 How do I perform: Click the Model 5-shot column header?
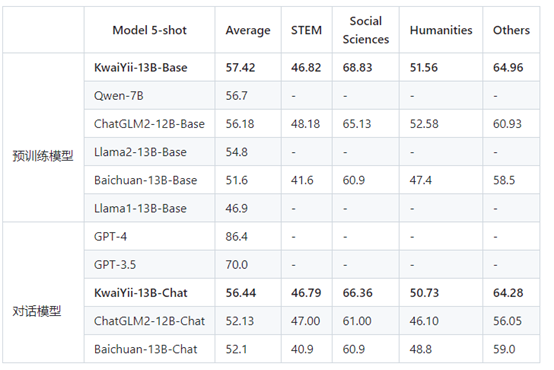(149, 30)
